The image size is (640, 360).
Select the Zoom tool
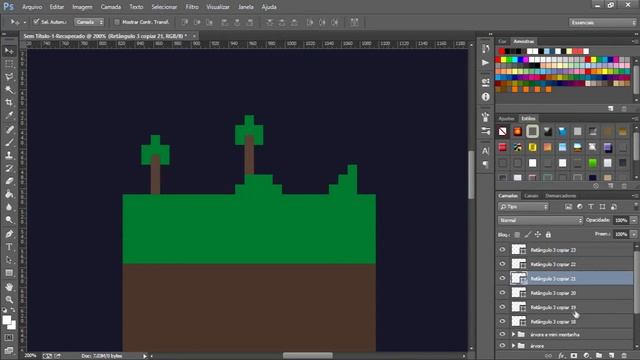(x=9, y=300)
